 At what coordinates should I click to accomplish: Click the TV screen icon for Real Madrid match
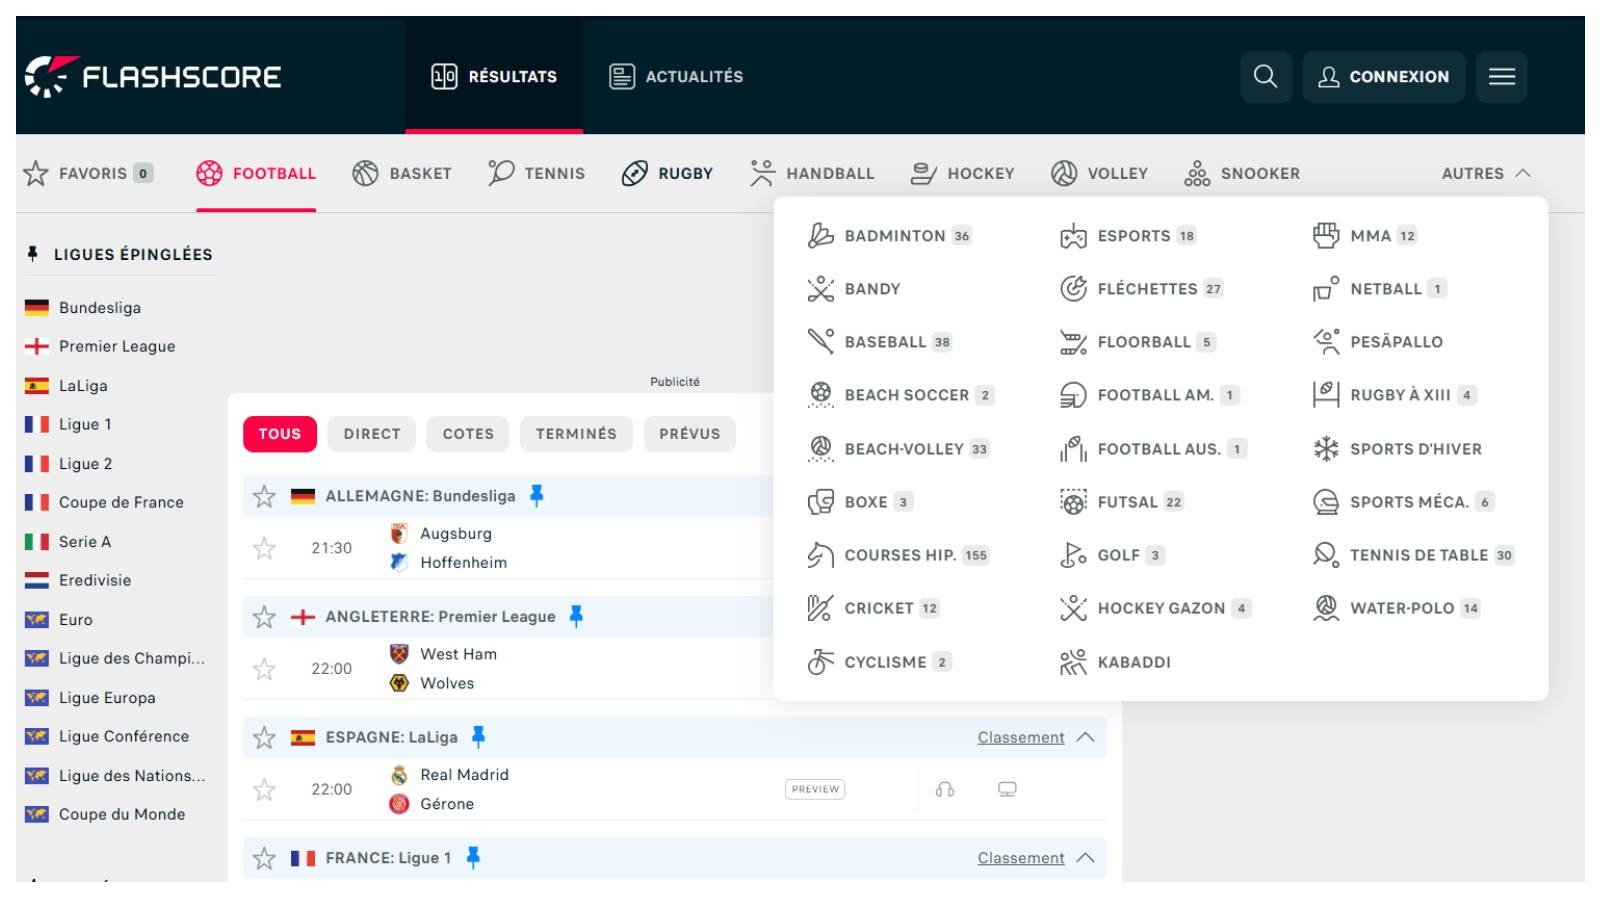(1007, 789)
